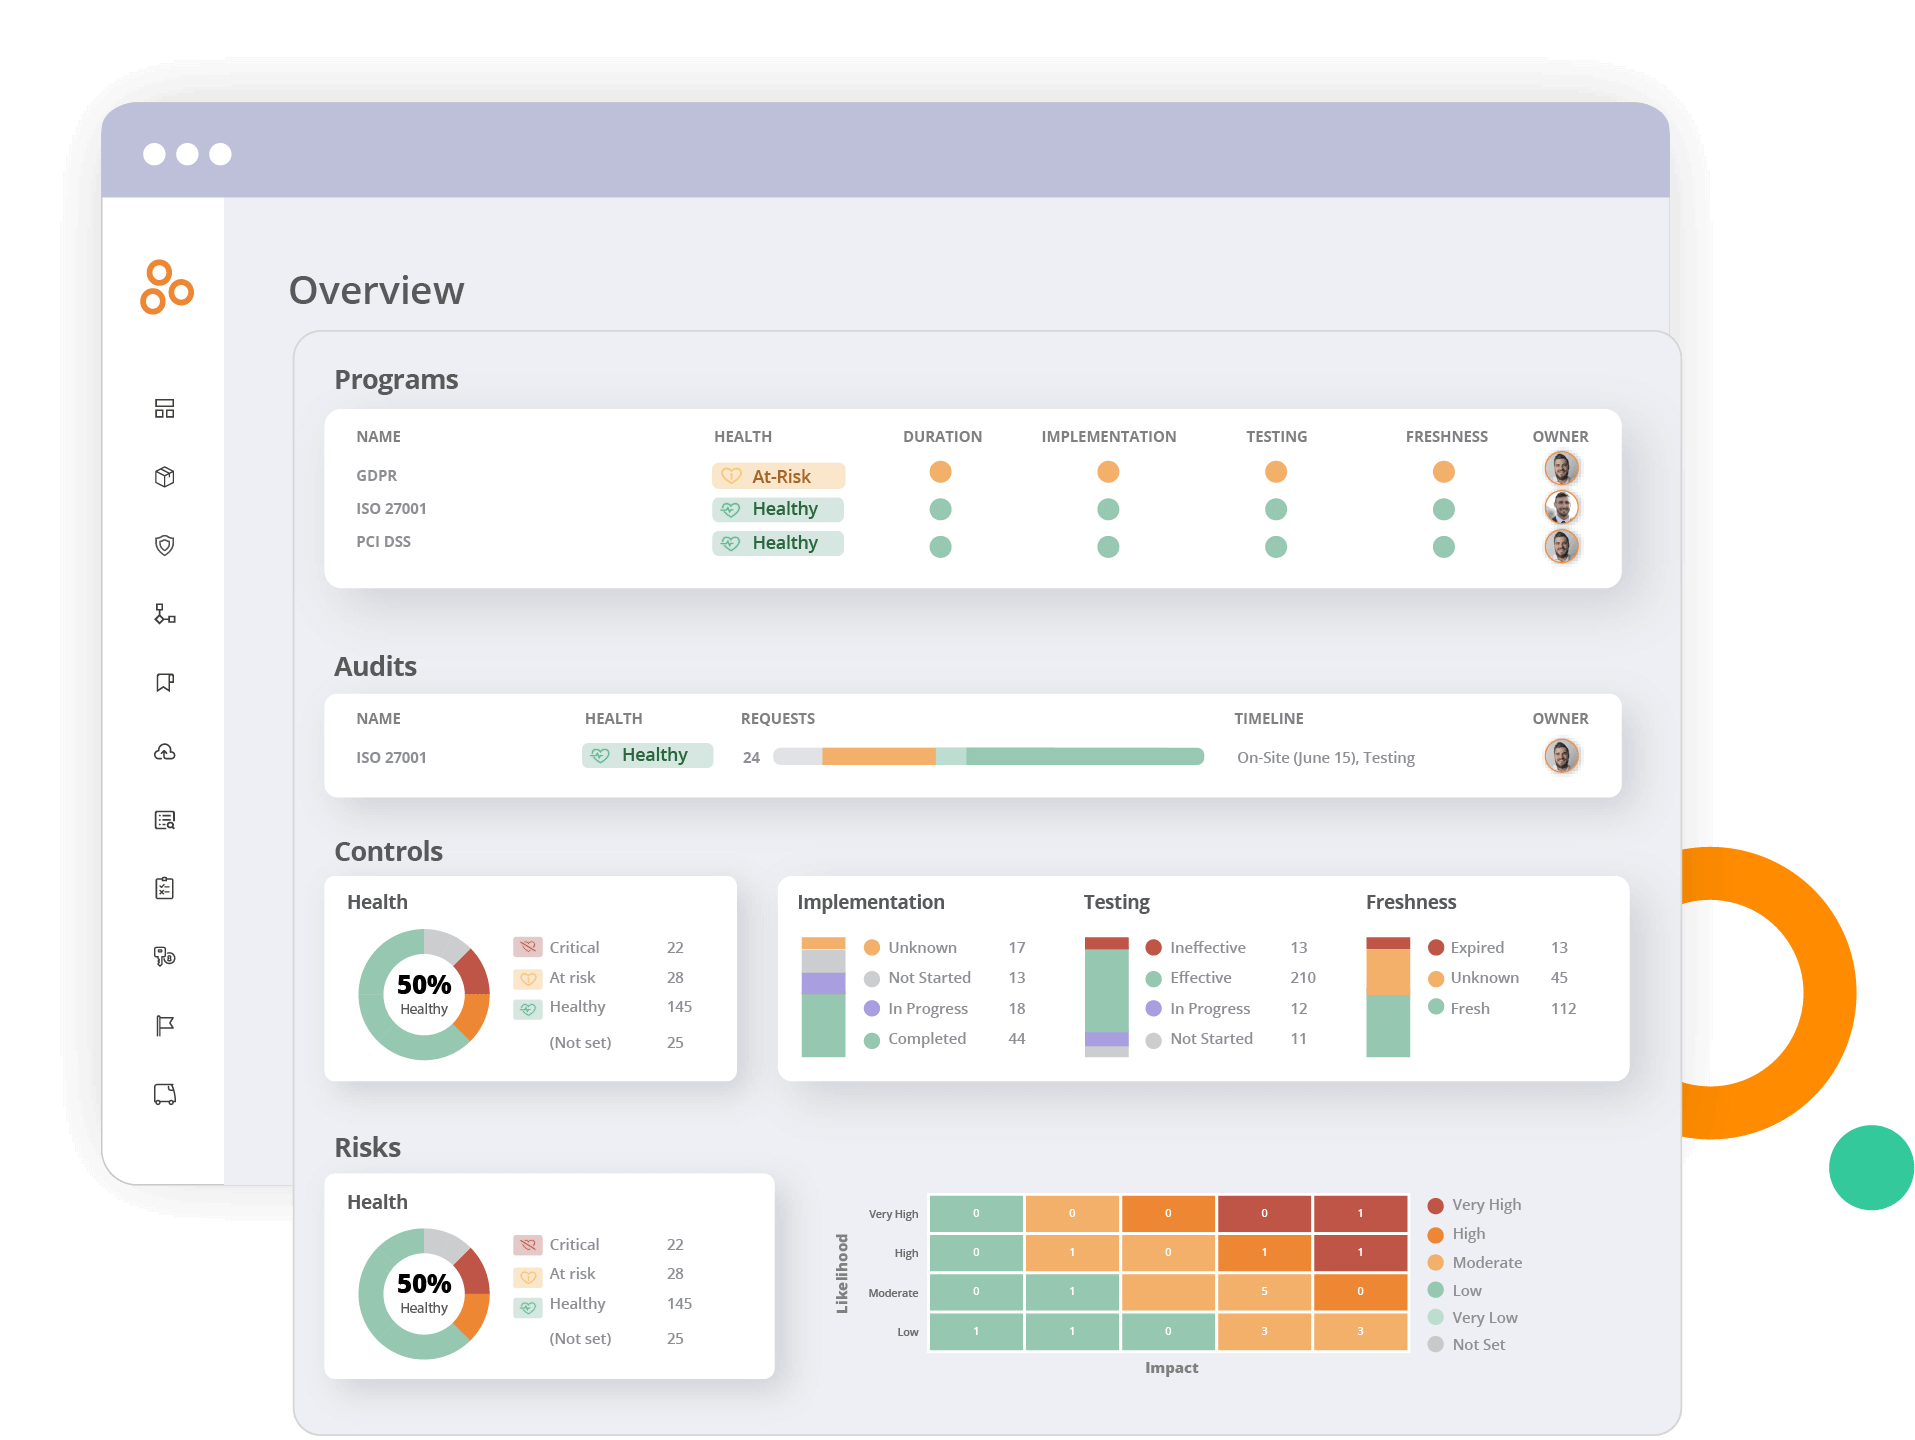The image size is (1915, 1440).
Task: Click the GDPR Duration status dot
Action: pyautogui.click(x=940, y=472)
